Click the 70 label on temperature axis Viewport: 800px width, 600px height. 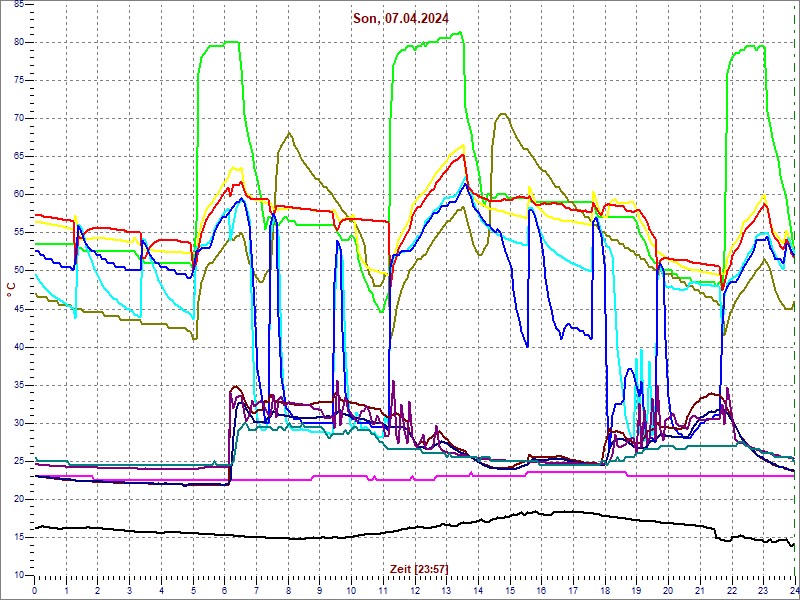tap(19, 118)
